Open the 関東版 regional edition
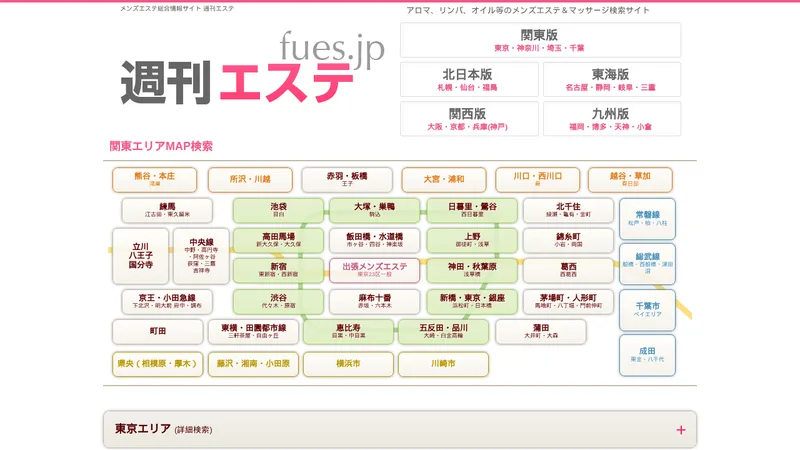 click(x=540, y=40)
